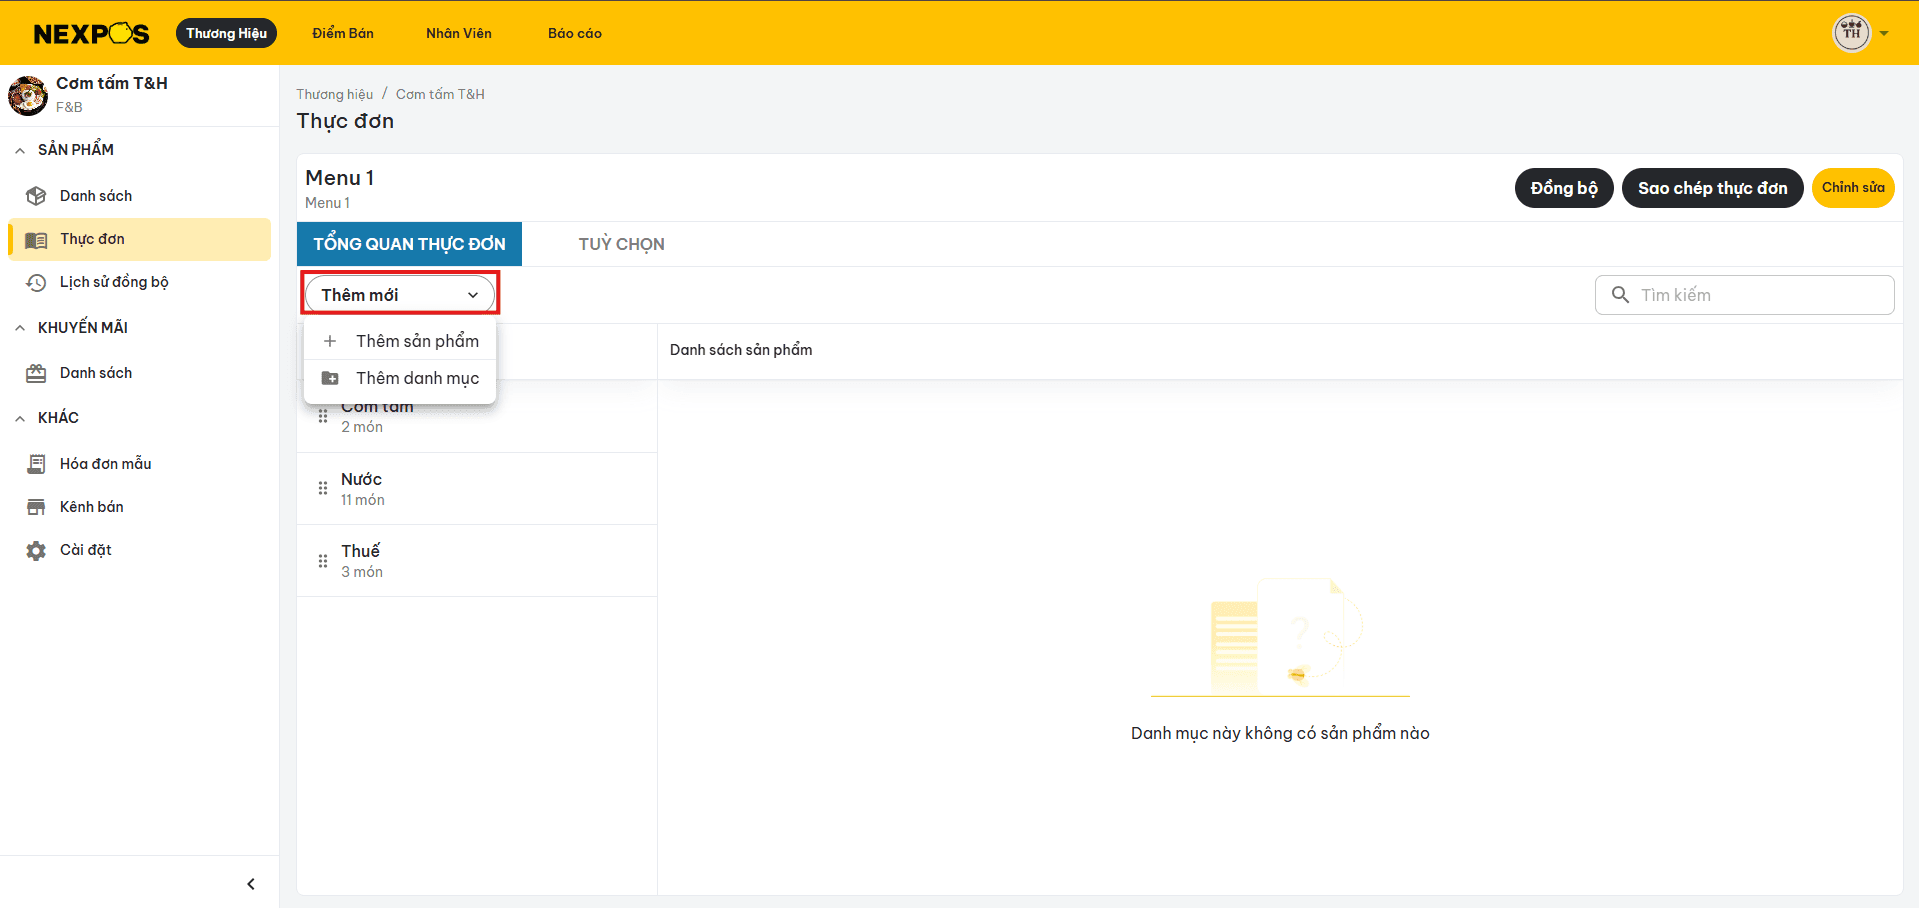Click the Cài đặt gear icon
Screen dimensions: 1919x908
36,551
